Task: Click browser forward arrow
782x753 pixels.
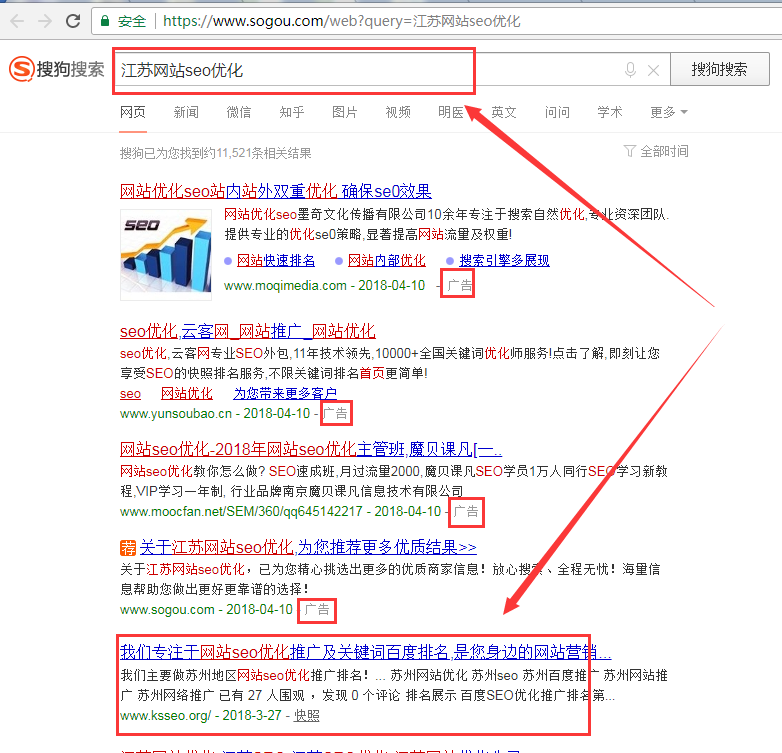Action: click(45, 21)
